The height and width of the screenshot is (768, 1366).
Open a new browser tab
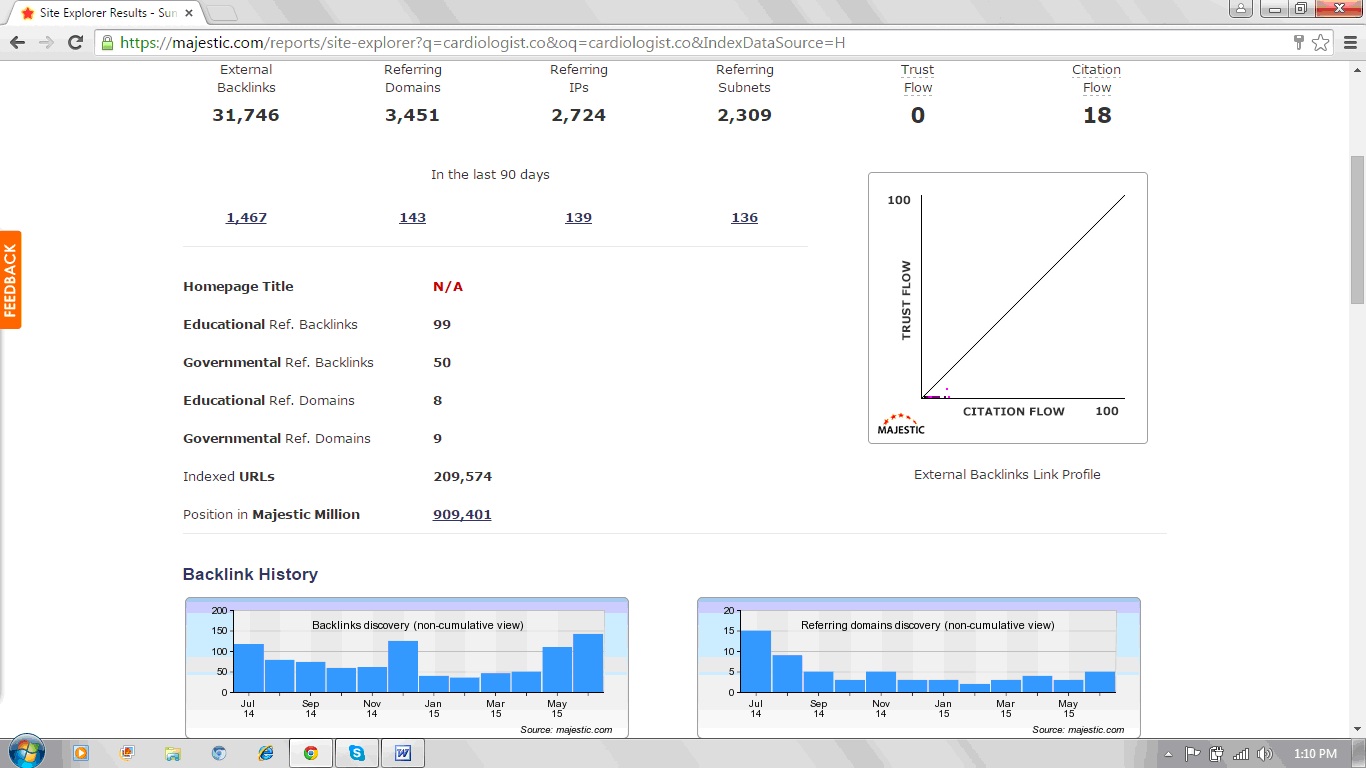pyautogui.click(x=222, y=13)
